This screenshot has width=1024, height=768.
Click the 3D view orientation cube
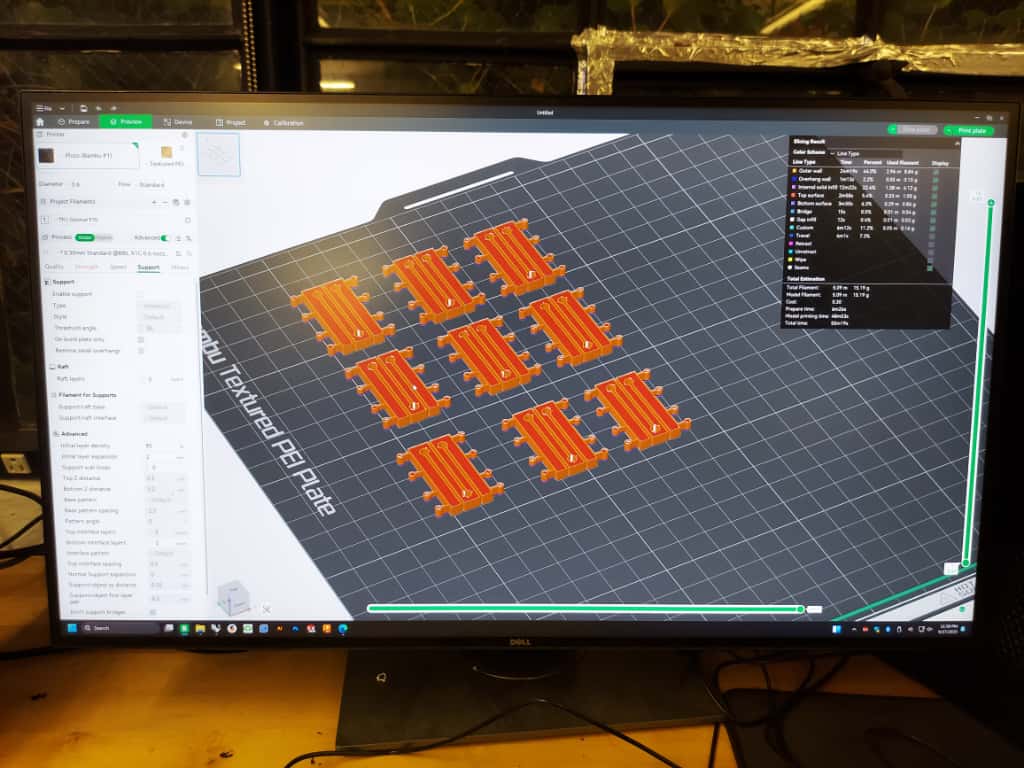point(234,598)
